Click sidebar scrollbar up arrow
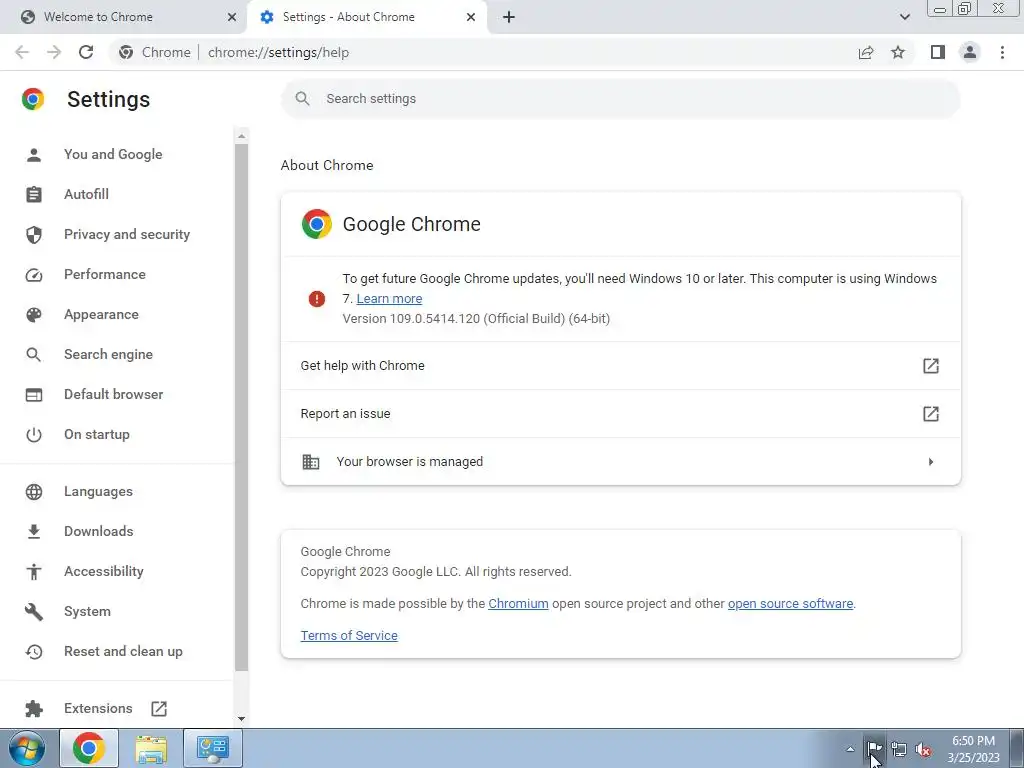Screen dimensions: 1024x768 242,136
